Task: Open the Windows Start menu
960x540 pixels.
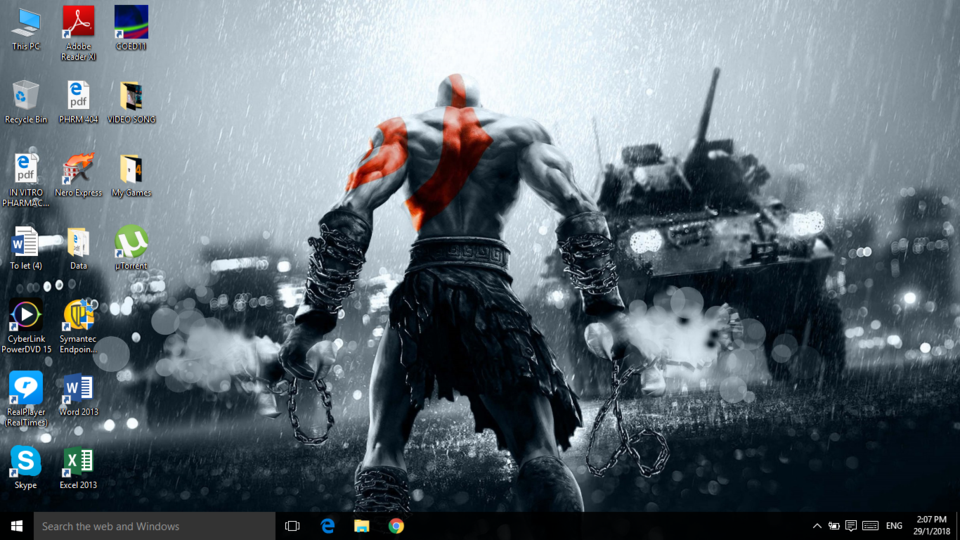Action: click(x=17, y=526)
